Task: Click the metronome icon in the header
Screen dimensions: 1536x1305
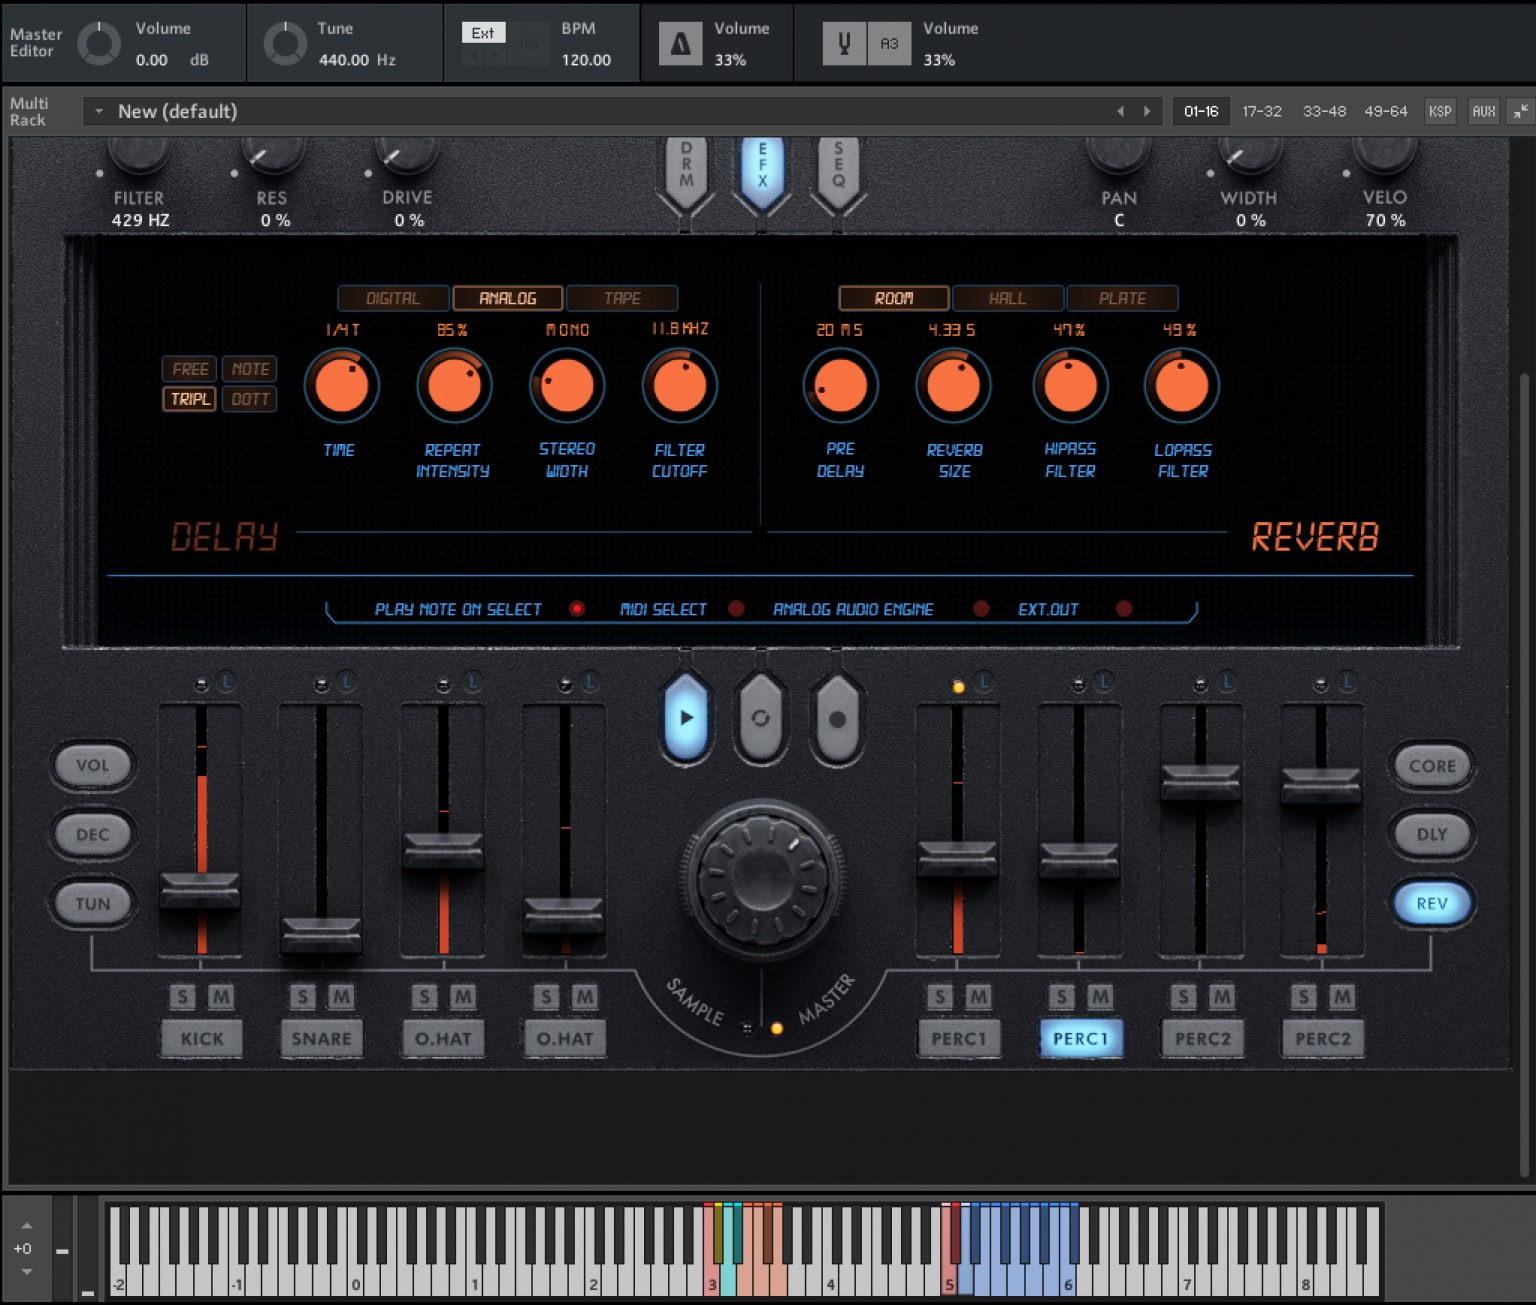Action: 680,43
